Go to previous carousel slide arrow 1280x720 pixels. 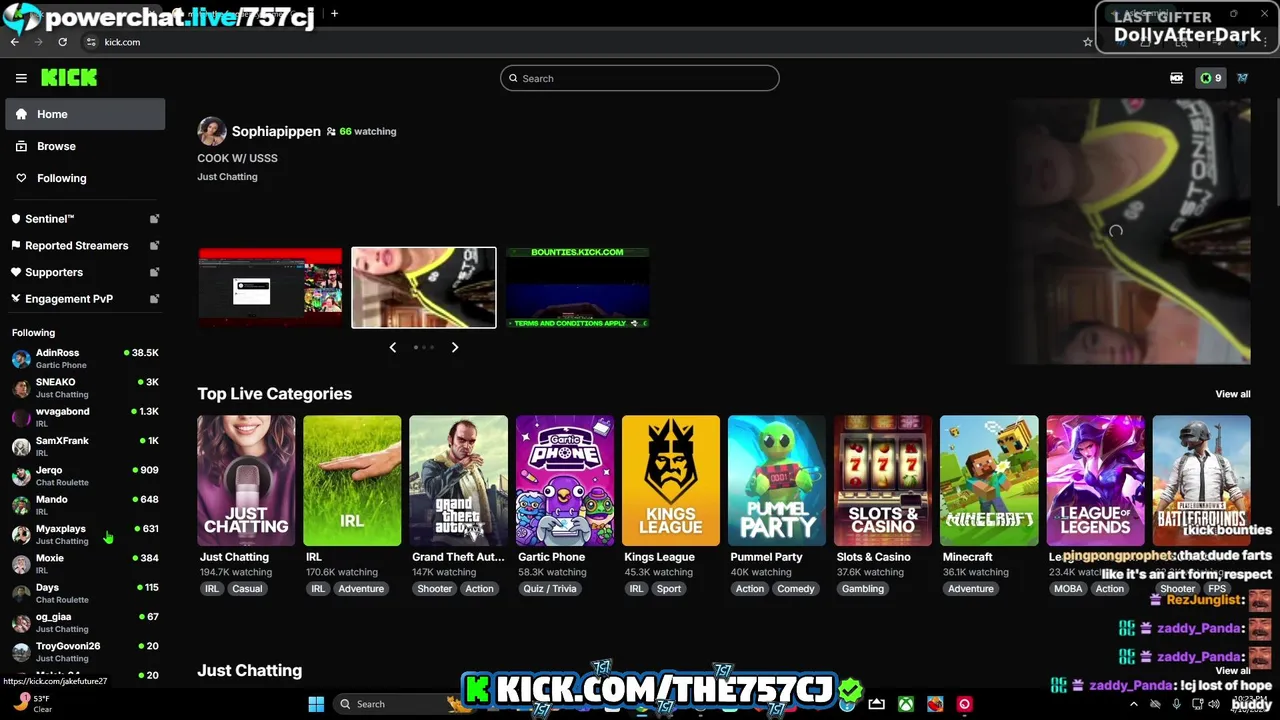click(393, 347)
